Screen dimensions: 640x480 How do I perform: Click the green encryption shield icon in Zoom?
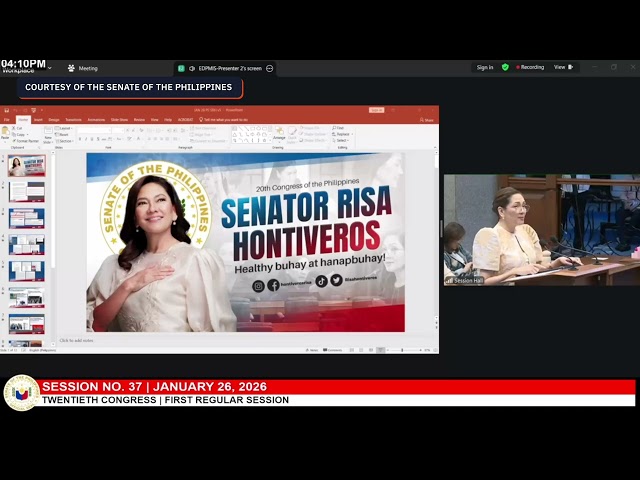click(505, 67)
